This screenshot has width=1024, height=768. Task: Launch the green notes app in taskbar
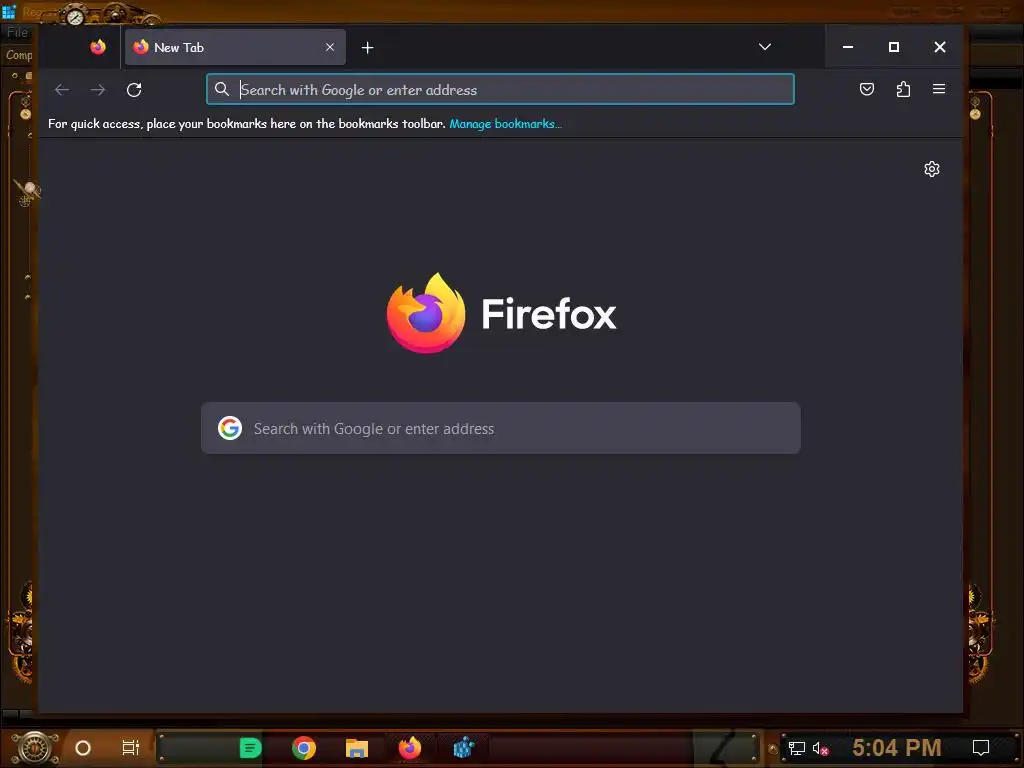[x=250, y=748]
